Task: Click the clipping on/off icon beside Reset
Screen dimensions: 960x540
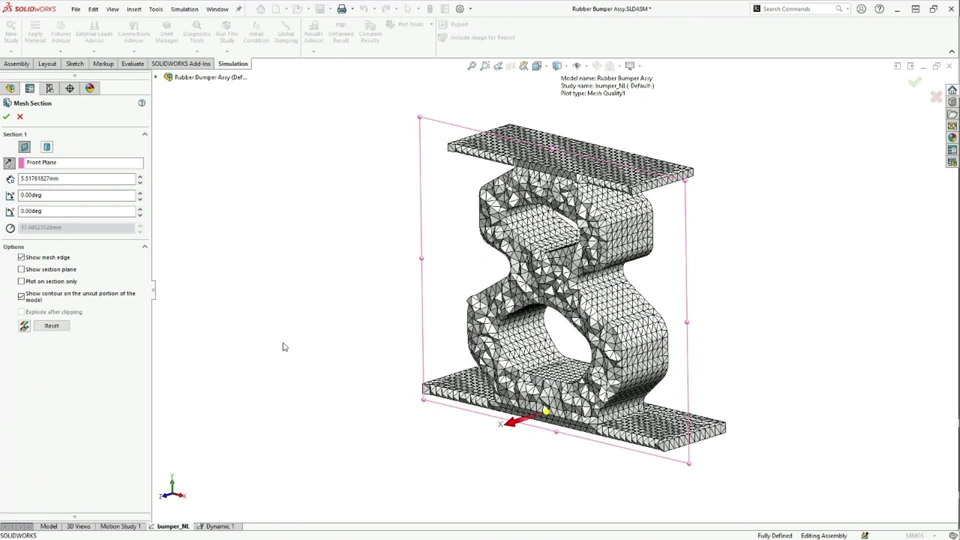Action: pyautogui.click(x=24, y=326)
